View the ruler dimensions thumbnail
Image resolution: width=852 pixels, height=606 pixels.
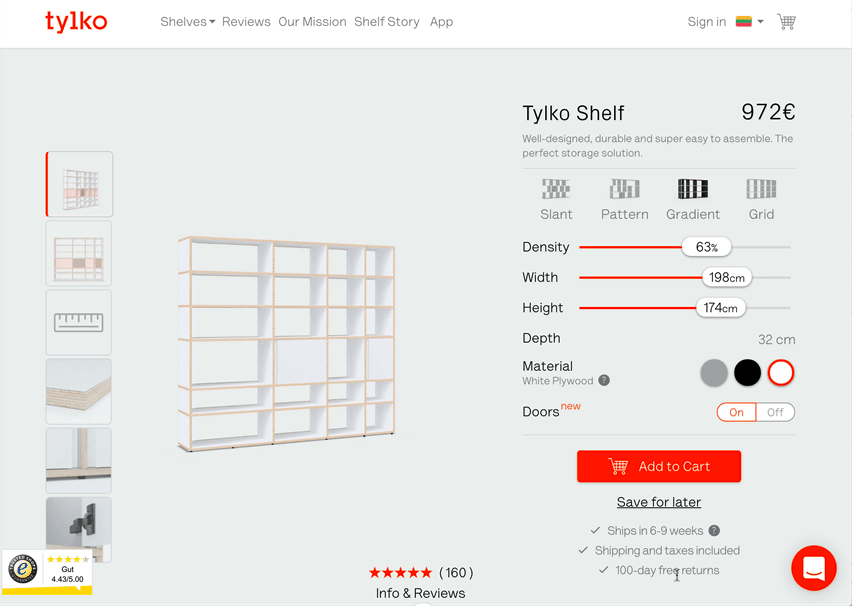[79, 322]
